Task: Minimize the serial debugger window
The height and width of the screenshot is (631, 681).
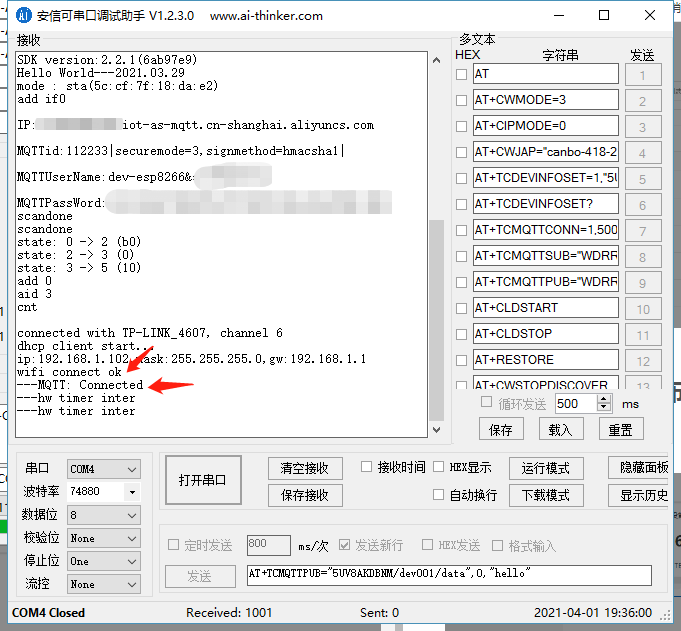Action: click(559, 16)
